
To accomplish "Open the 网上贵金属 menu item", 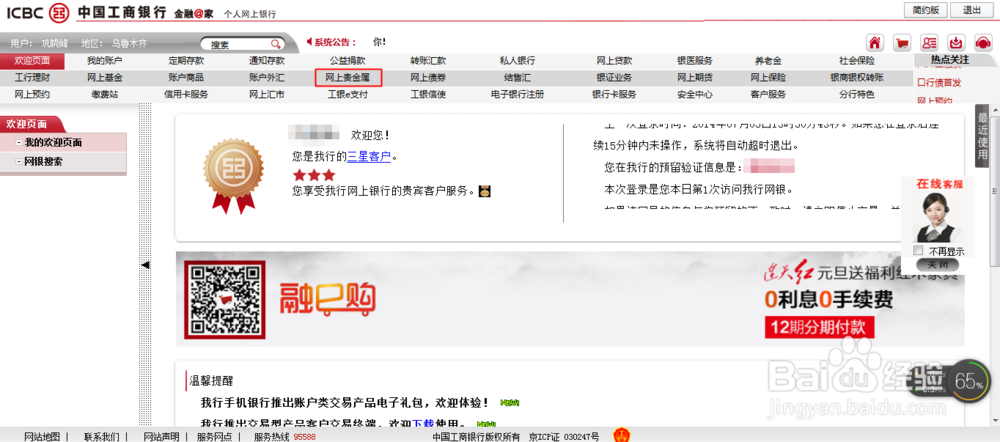I will [x=349, y=78].
